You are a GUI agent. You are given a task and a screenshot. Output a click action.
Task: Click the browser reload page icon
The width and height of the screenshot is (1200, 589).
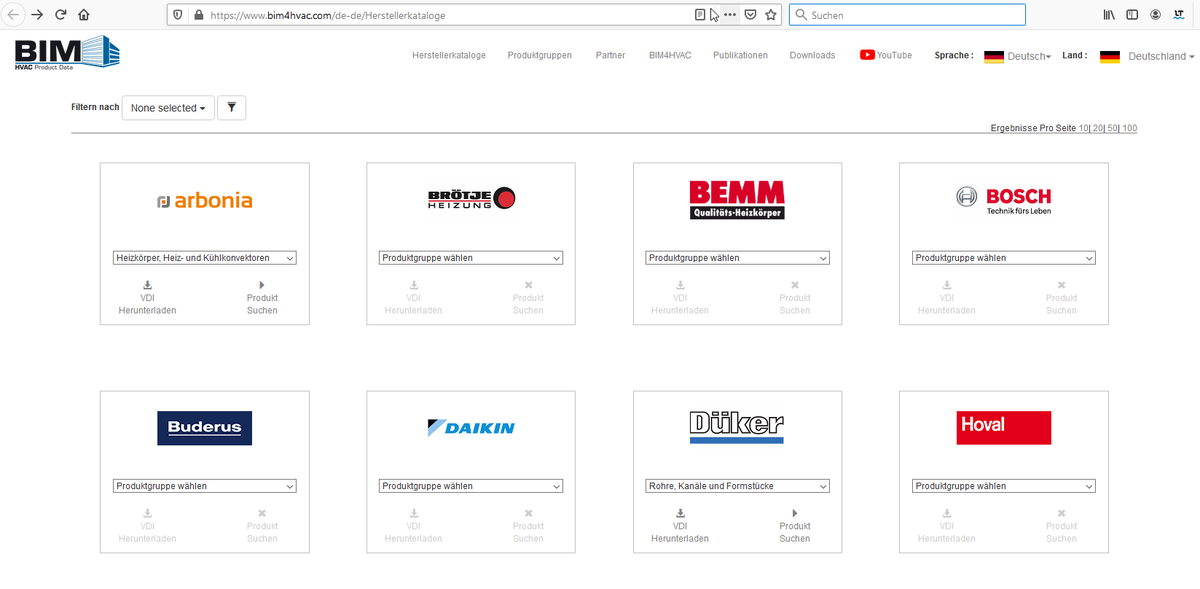(x=60, y=15)
